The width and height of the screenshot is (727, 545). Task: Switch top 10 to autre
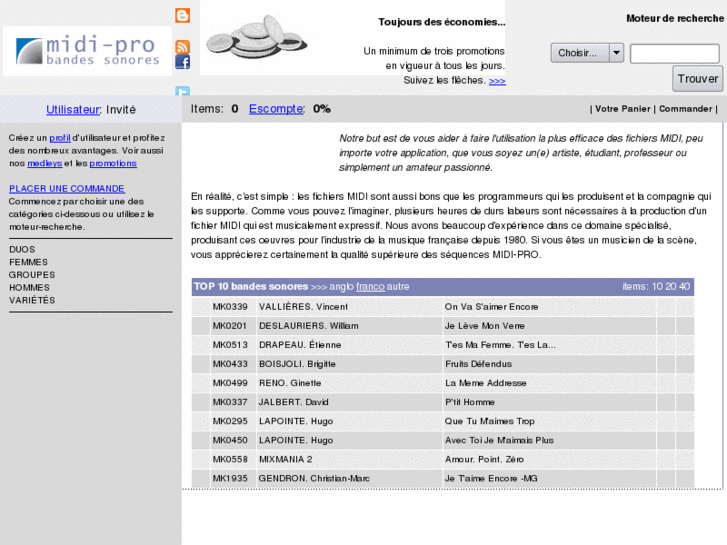click(398, 287)
